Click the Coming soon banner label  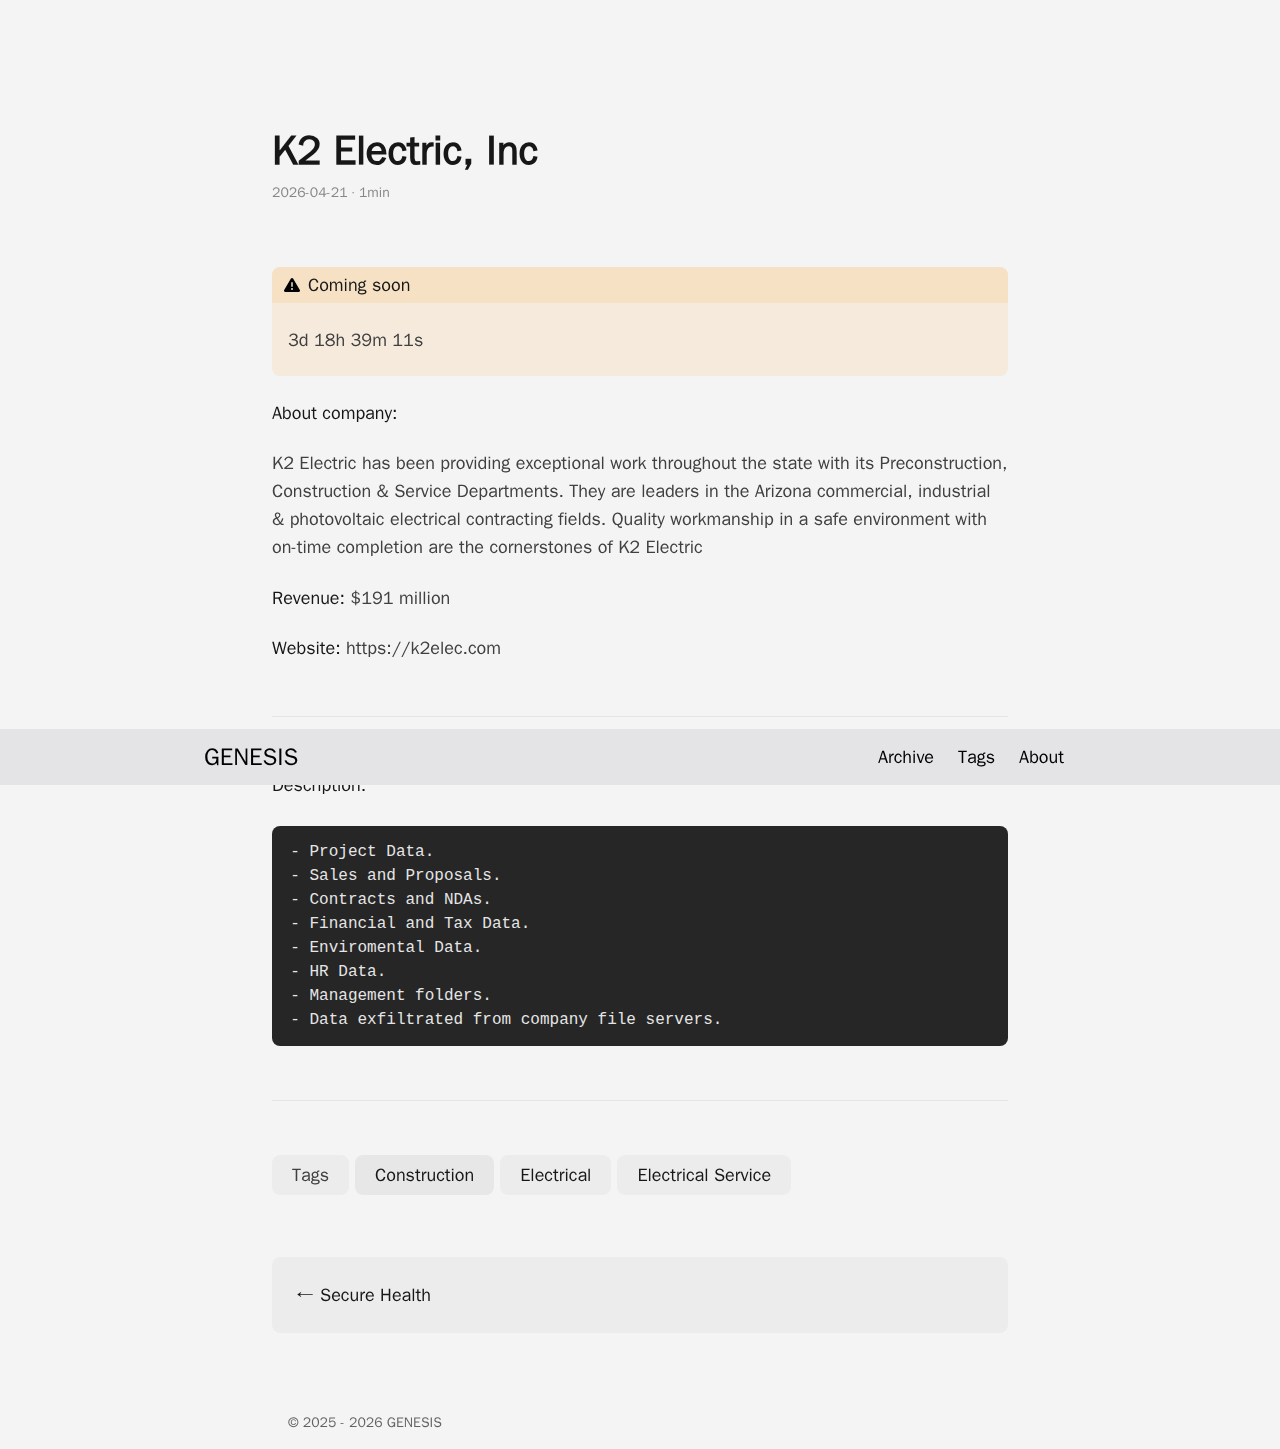pyautogui.click(x=359, y=285)
